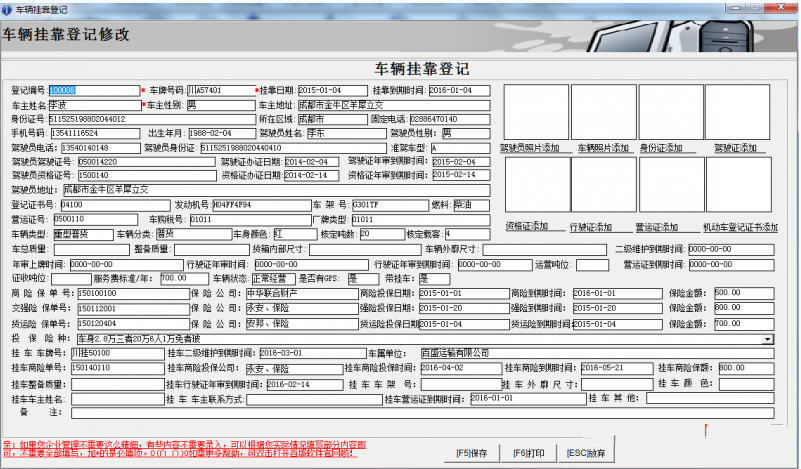Click the [F6]打印 print button
Image resolution: width=801 pixels, height=469 pixels.
click(528, 453)
